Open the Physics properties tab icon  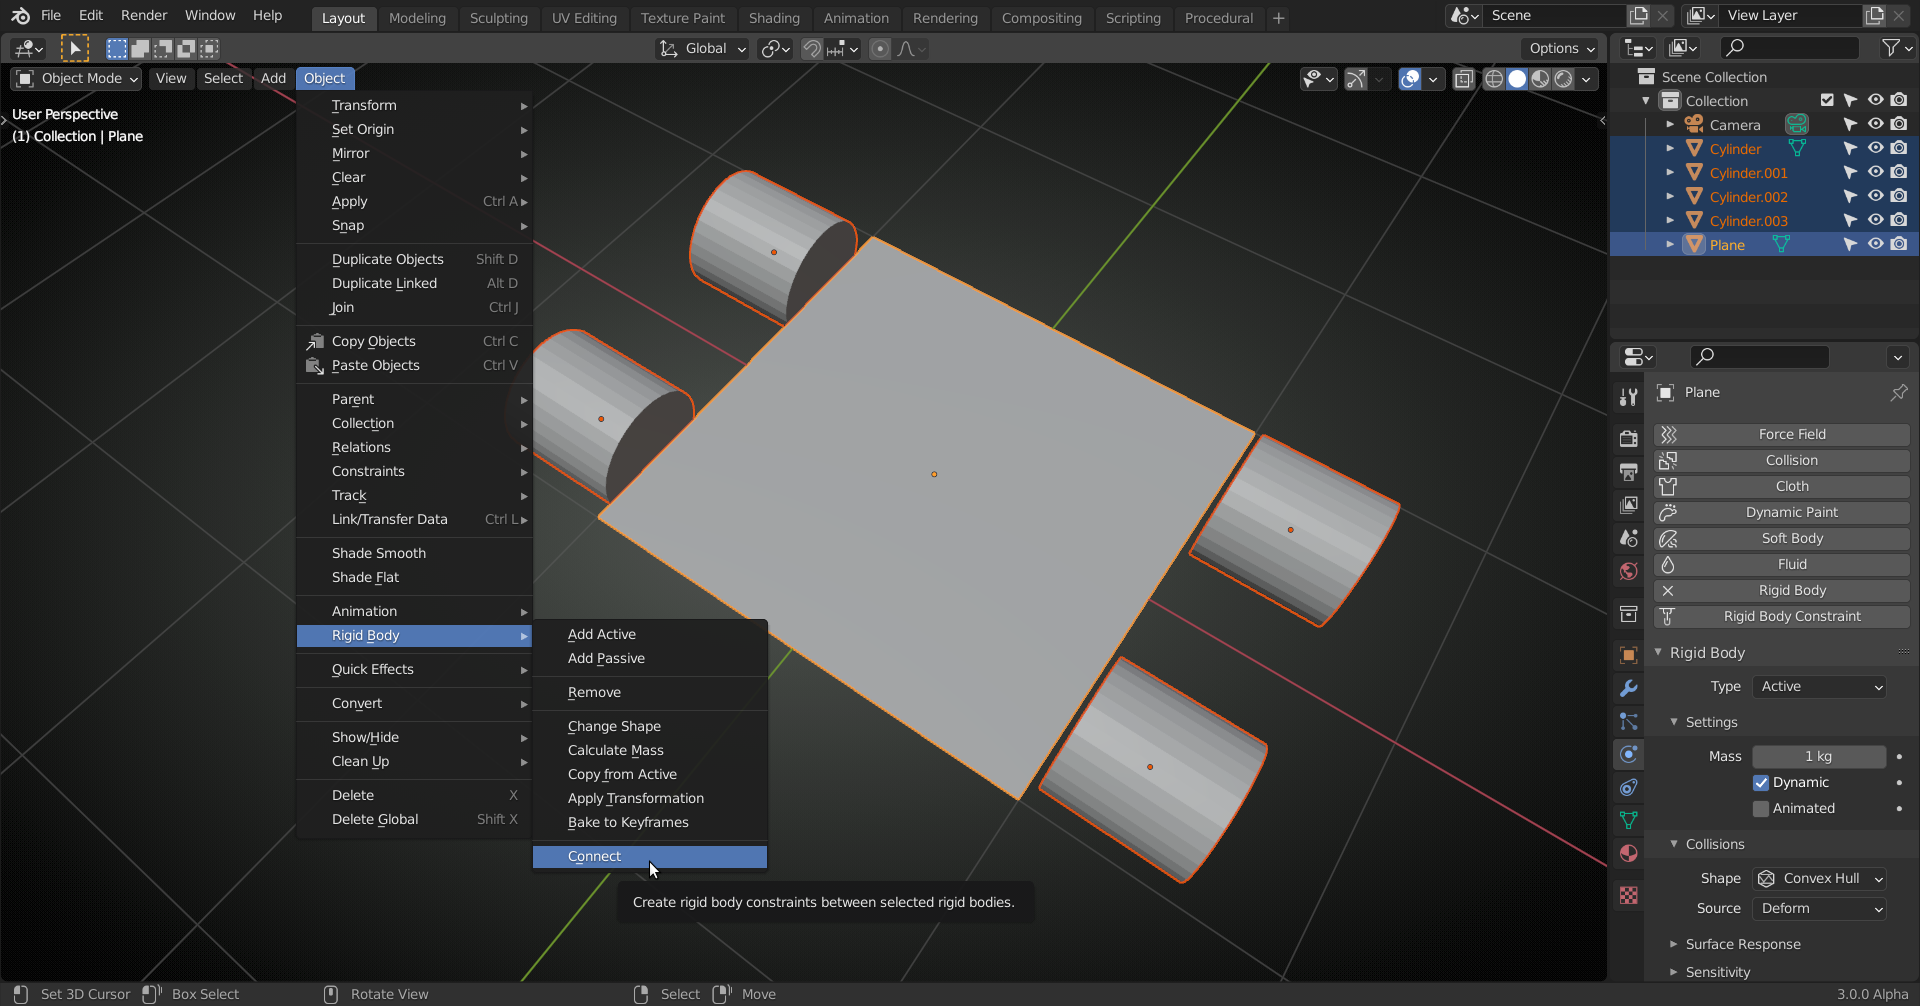coord(1629,755)
